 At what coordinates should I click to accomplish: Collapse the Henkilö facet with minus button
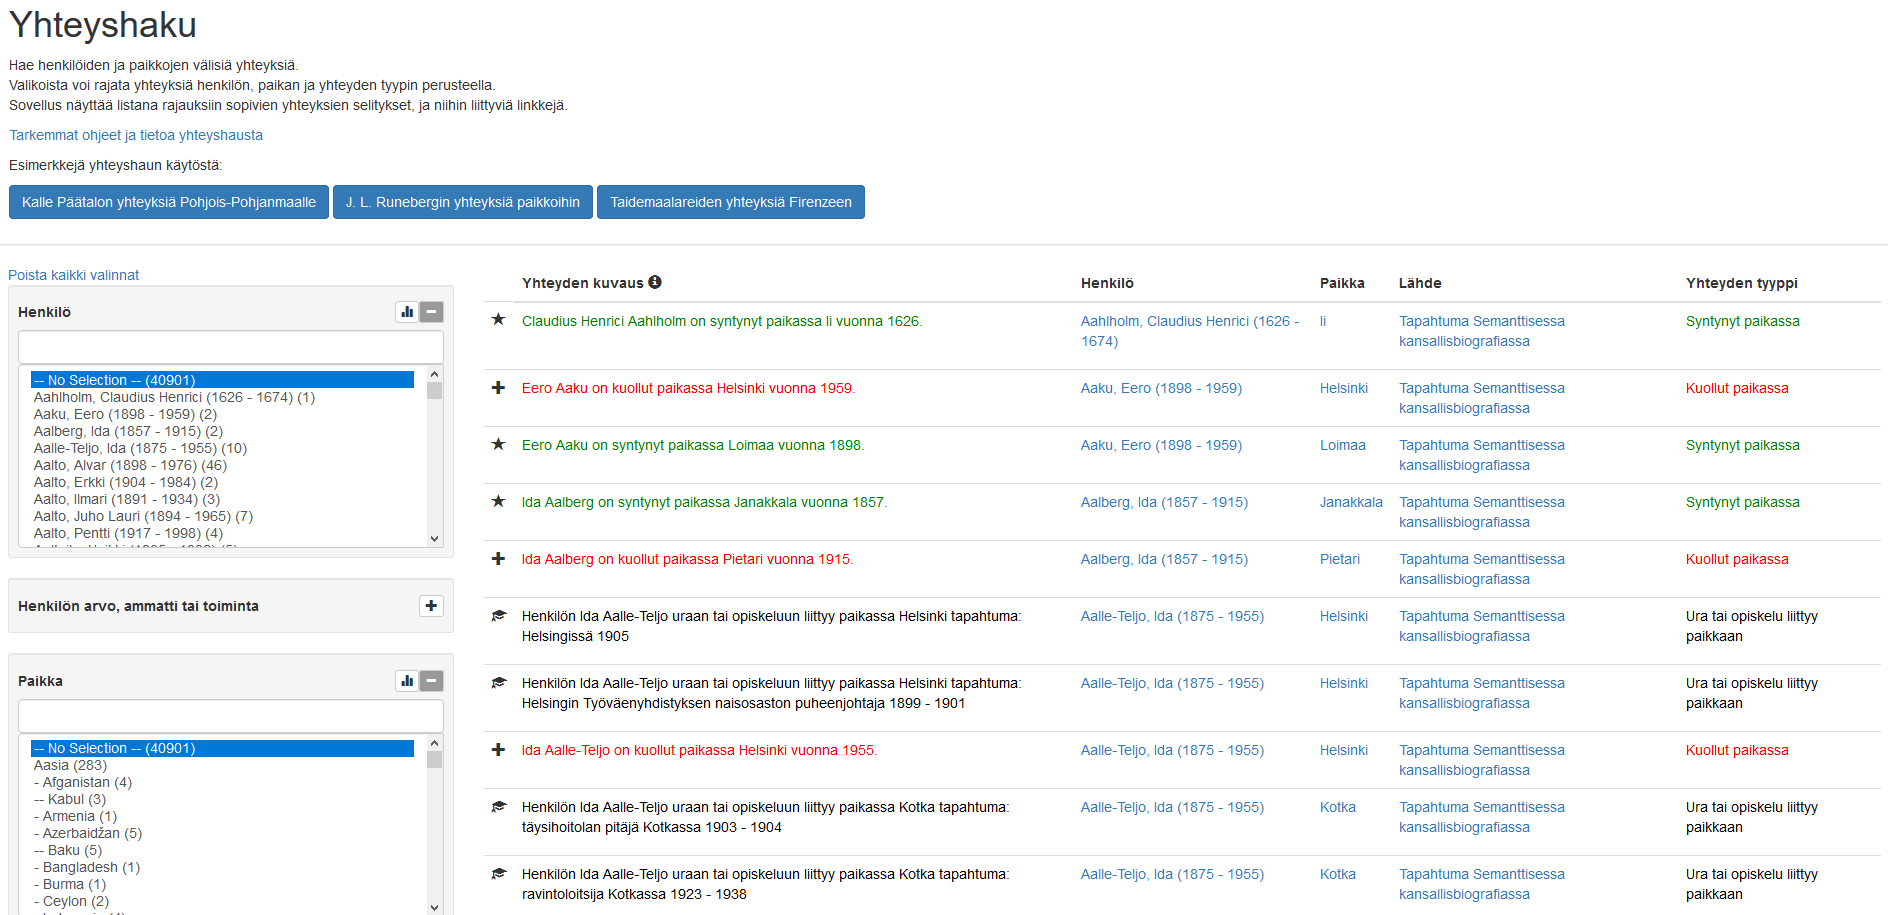tap(431, 312)
